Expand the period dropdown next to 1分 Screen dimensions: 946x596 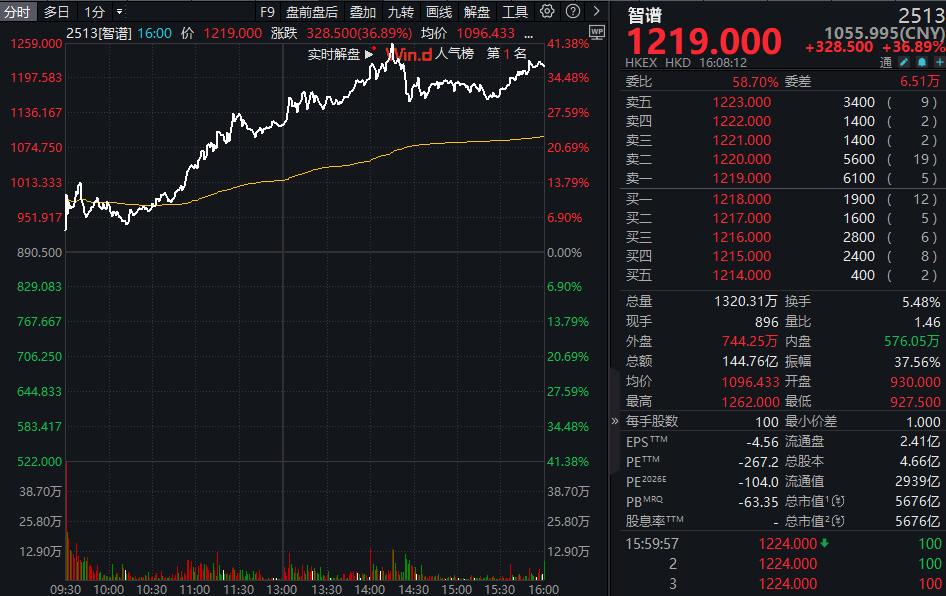coord(119,11)
